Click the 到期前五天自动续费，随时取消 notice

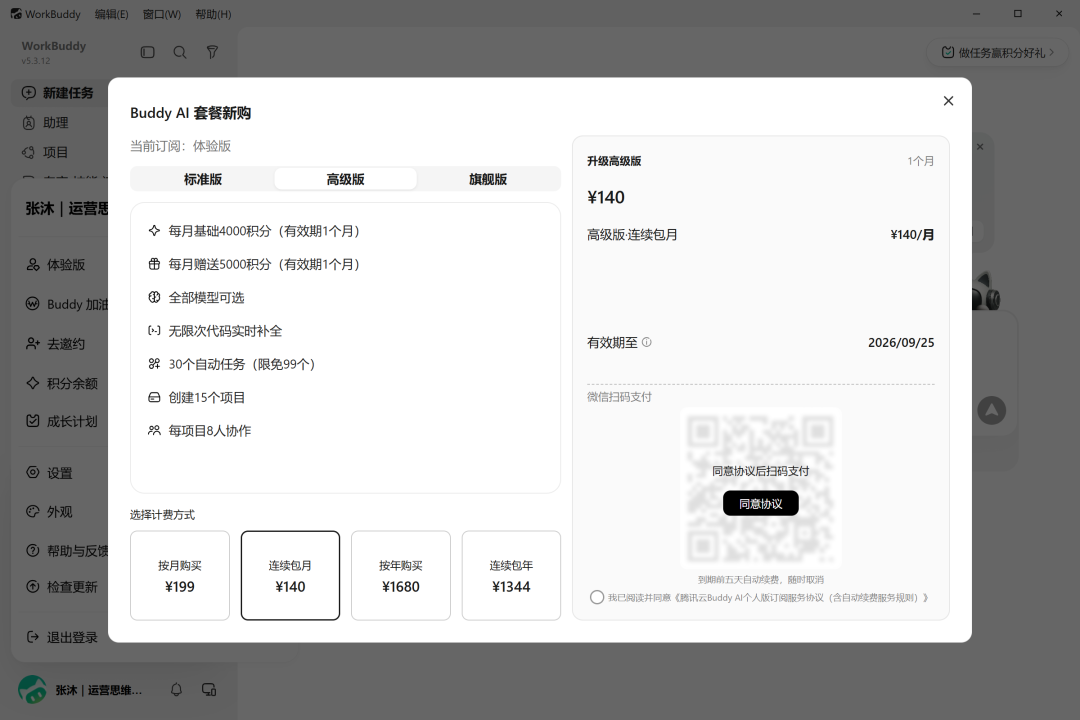[760, 579]
